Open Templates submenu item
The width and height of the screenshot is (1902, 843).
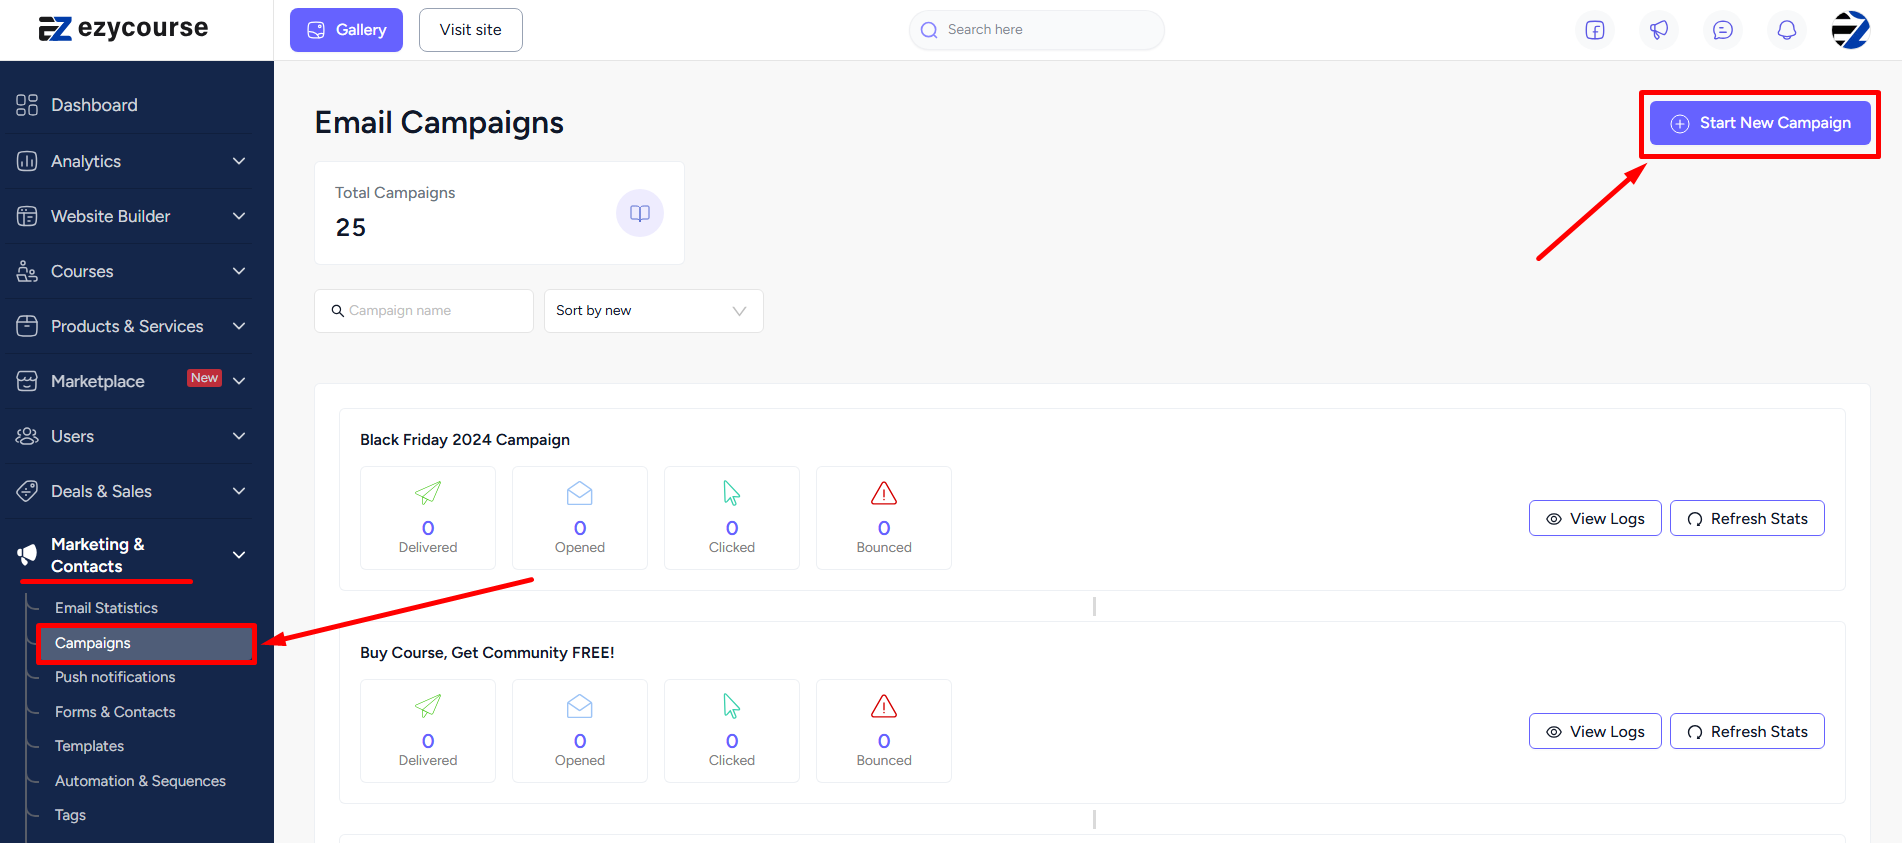[x=89, y=746]
